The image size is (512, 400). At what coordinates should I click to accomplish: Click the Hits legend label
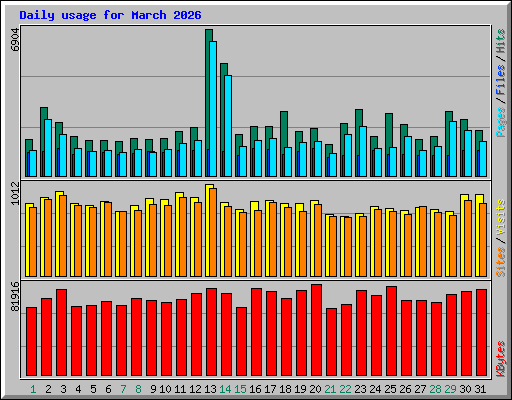(x=501, y=41)
